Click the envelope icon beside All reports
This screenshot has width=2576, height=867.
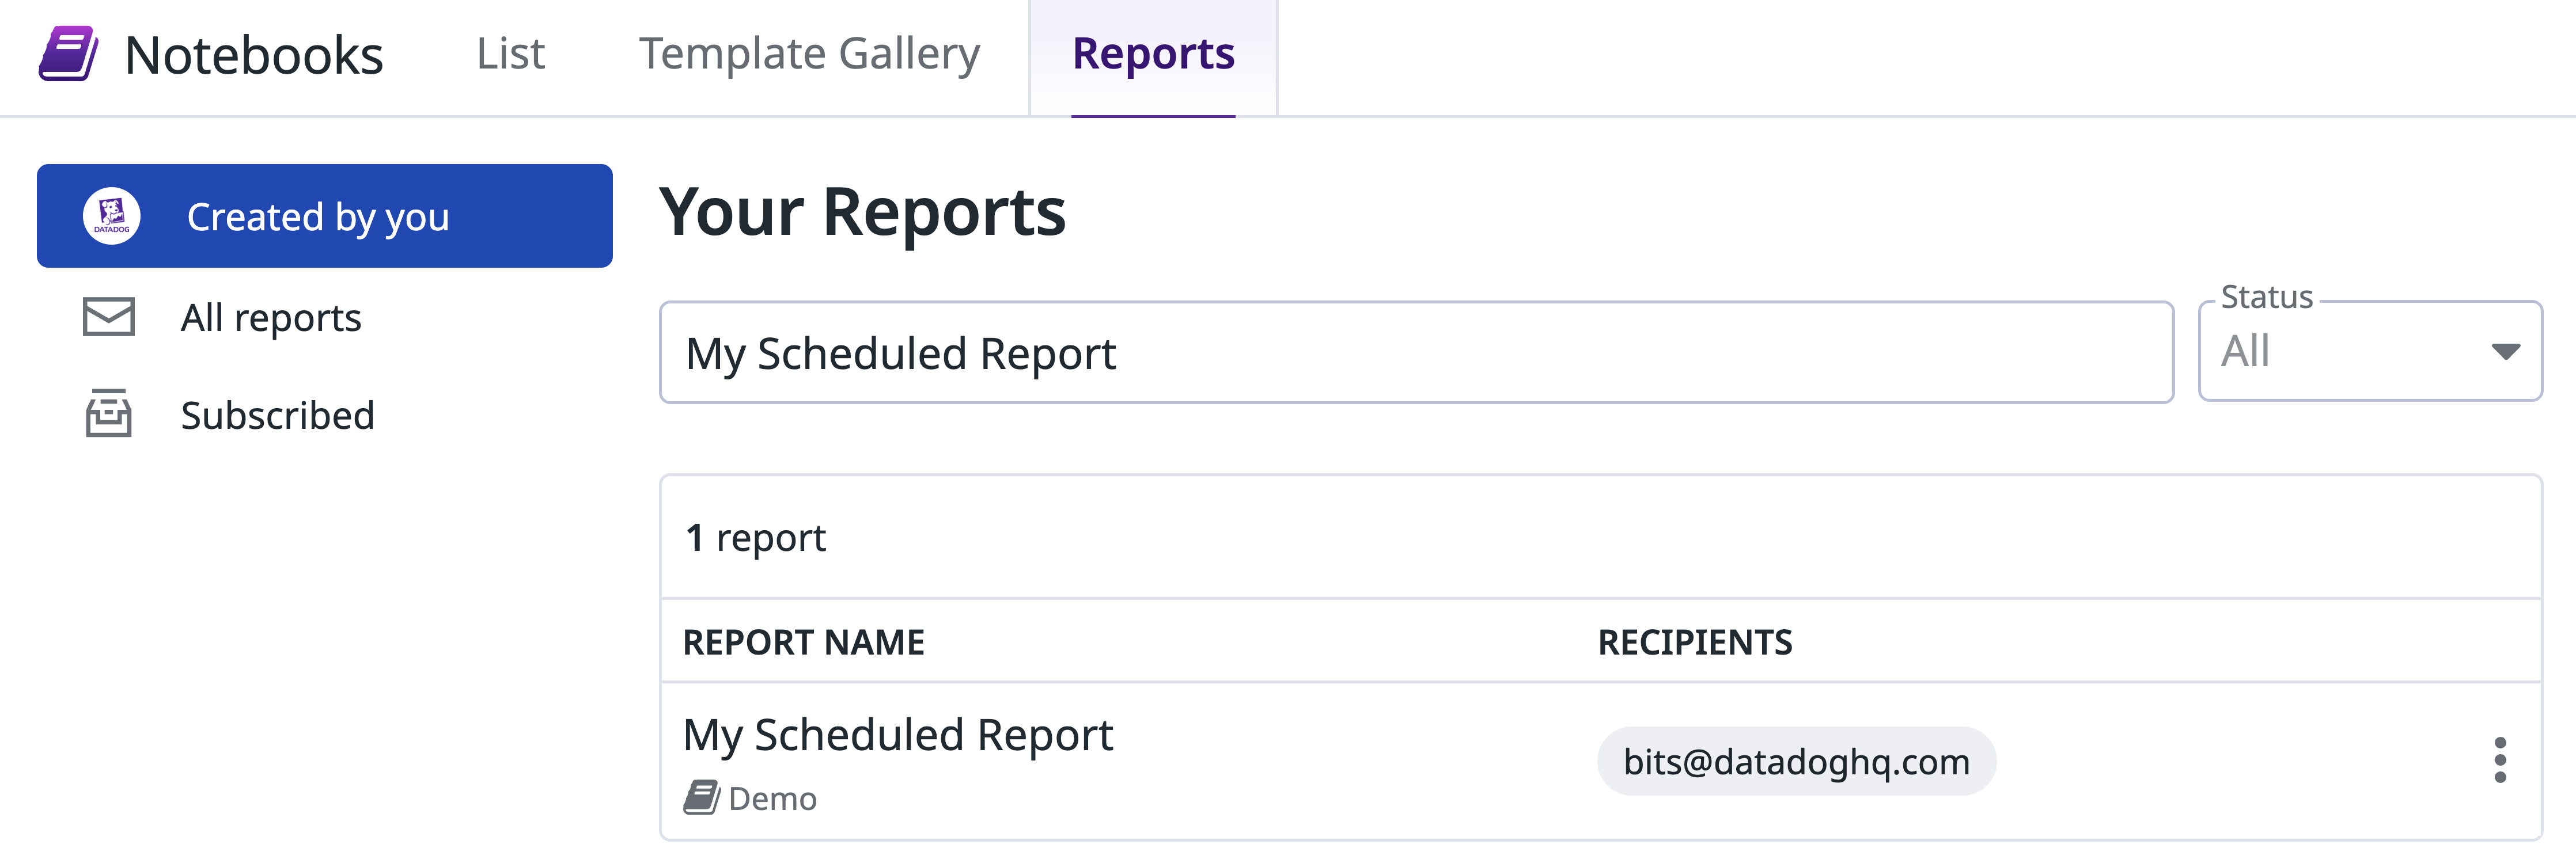(109, 317)
